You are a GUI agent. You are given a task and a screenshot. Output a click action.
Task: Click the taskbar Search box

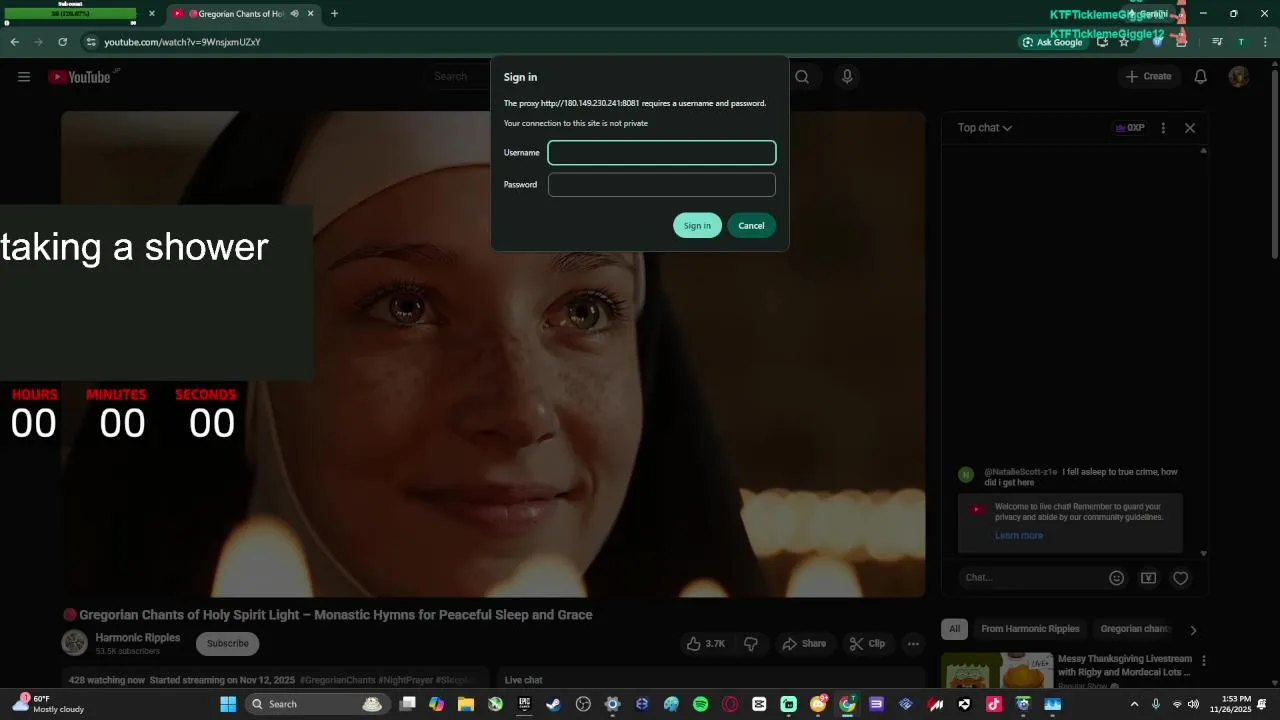pyautogui.click(x=316, y=704)
